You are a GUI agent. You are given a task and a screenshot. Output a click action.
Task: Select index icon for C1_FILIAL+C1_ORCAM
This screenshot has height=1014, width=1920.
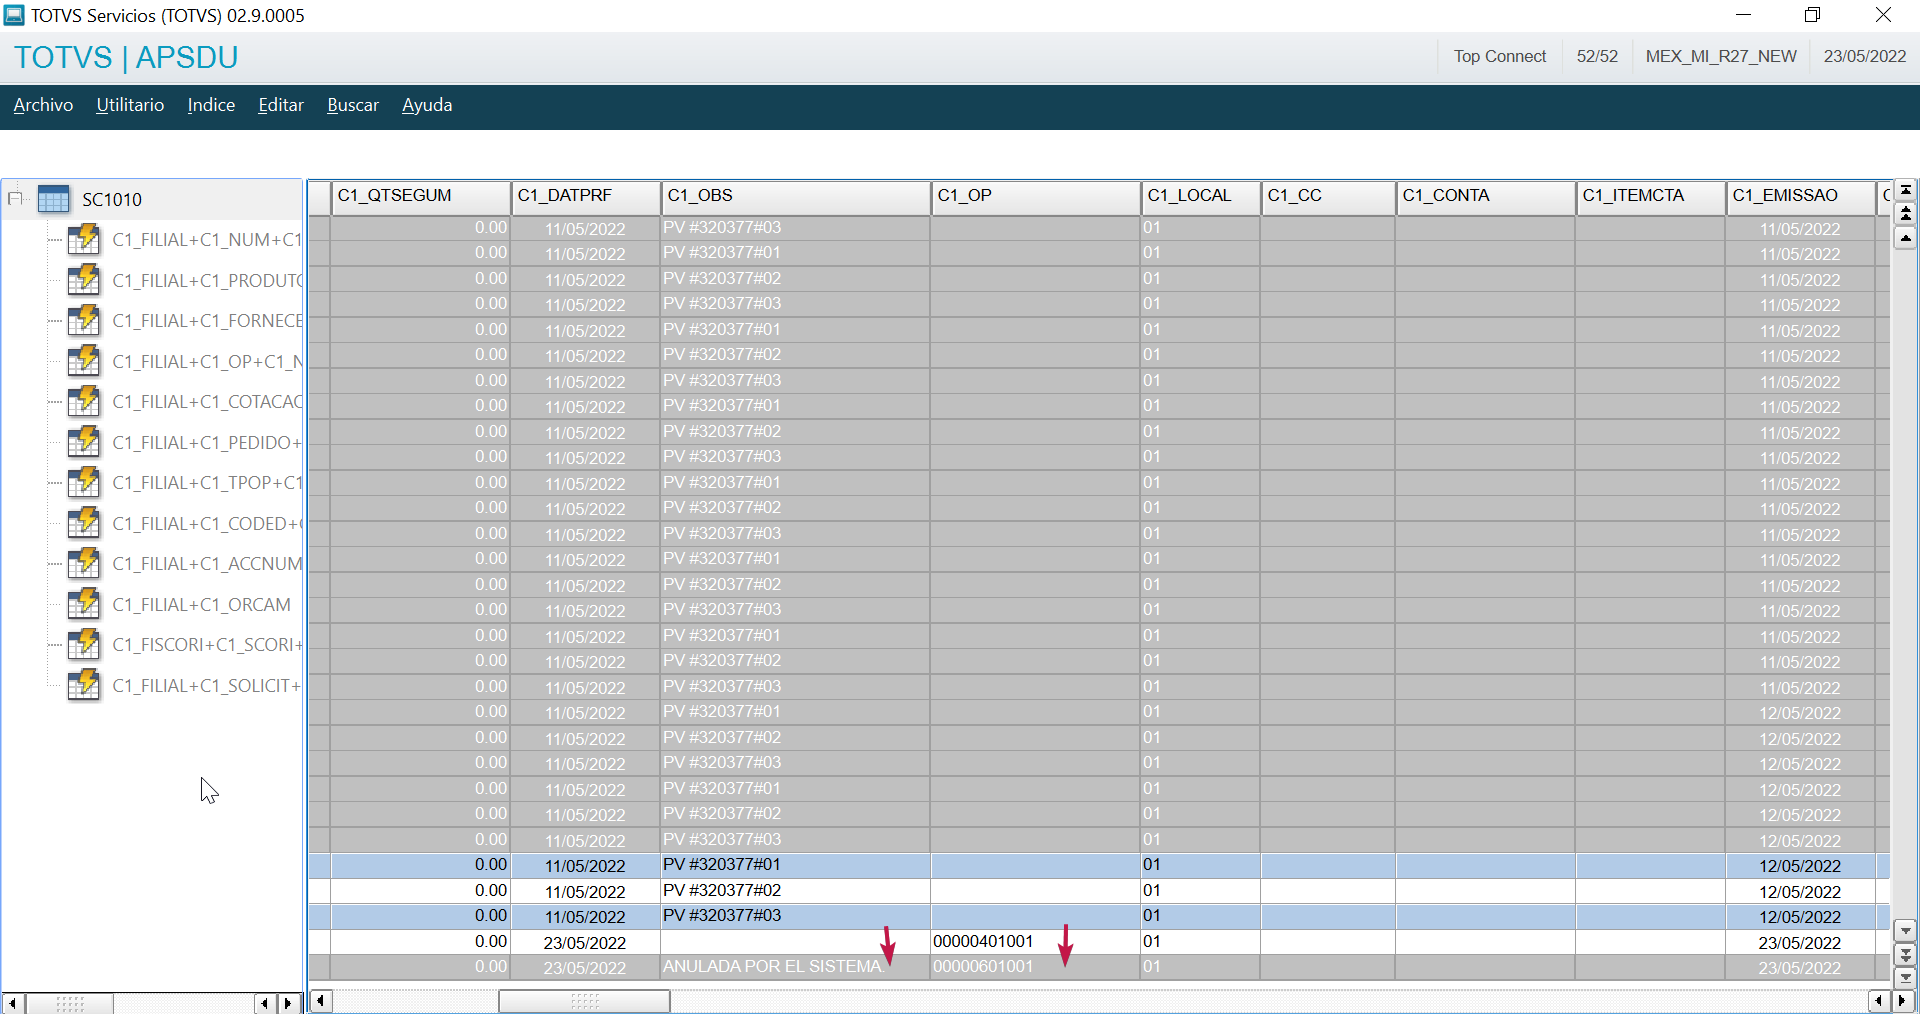pyautogui.click(x=84, y=604)
